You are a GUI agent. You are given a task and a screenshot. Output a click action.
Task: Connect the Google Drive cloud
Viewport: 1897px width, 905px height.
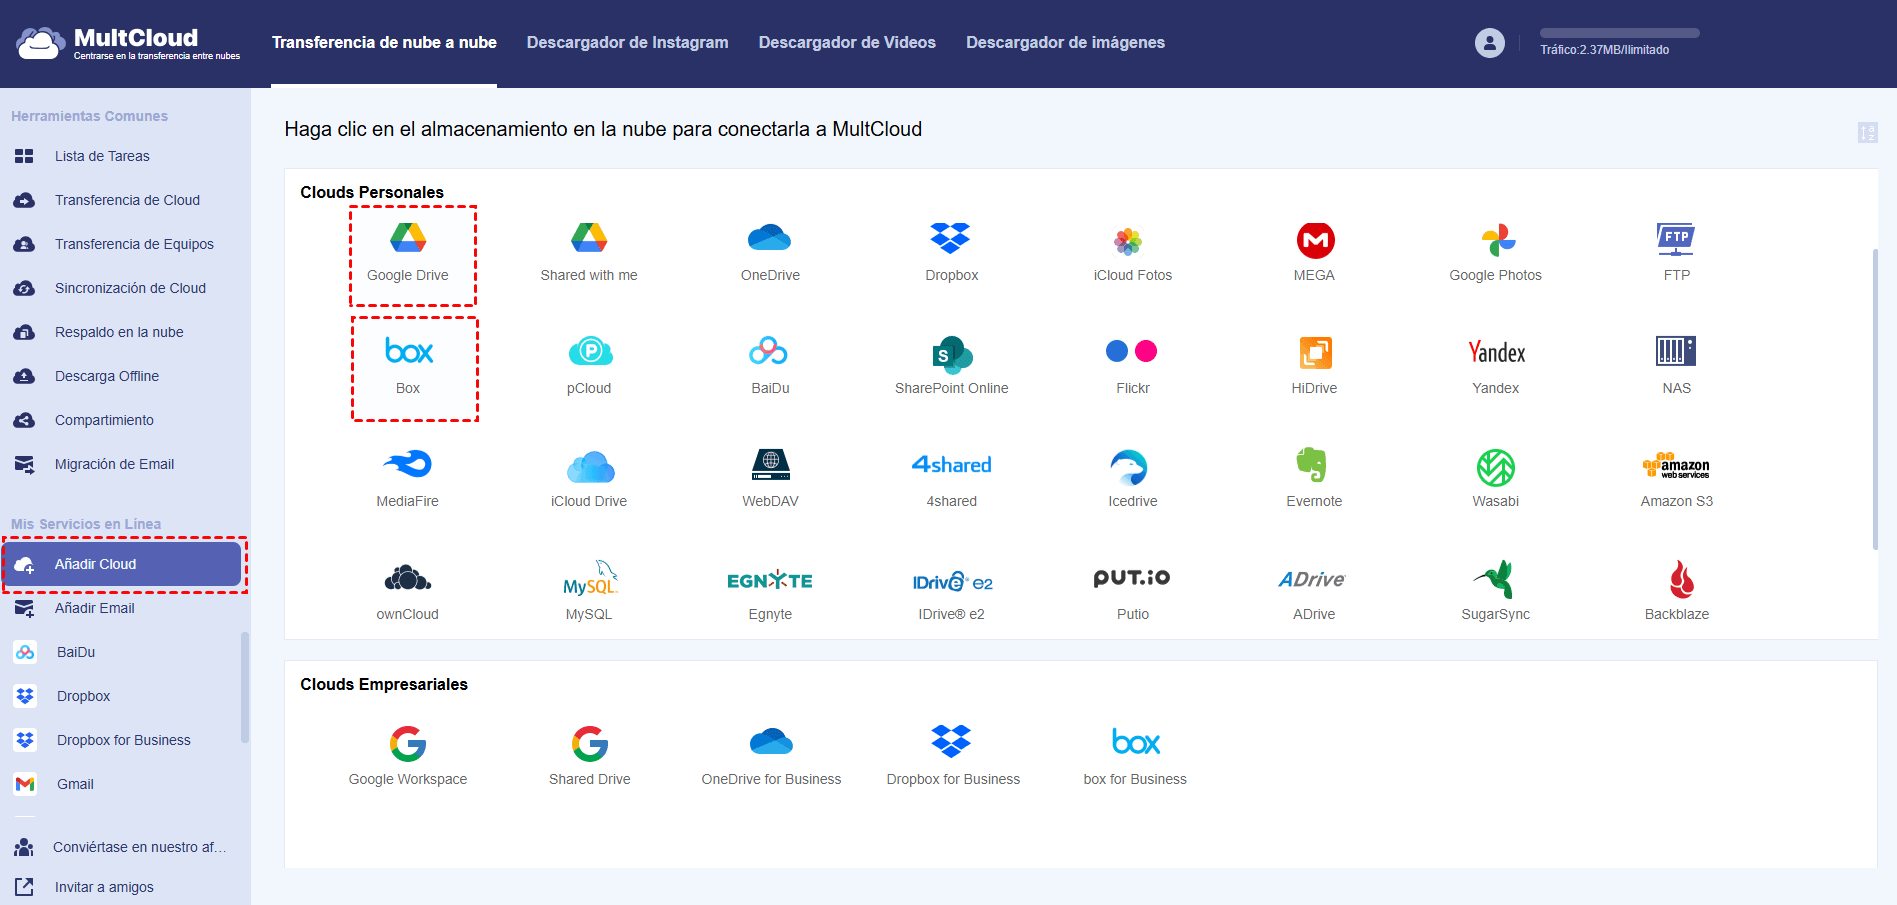point(408,253)
